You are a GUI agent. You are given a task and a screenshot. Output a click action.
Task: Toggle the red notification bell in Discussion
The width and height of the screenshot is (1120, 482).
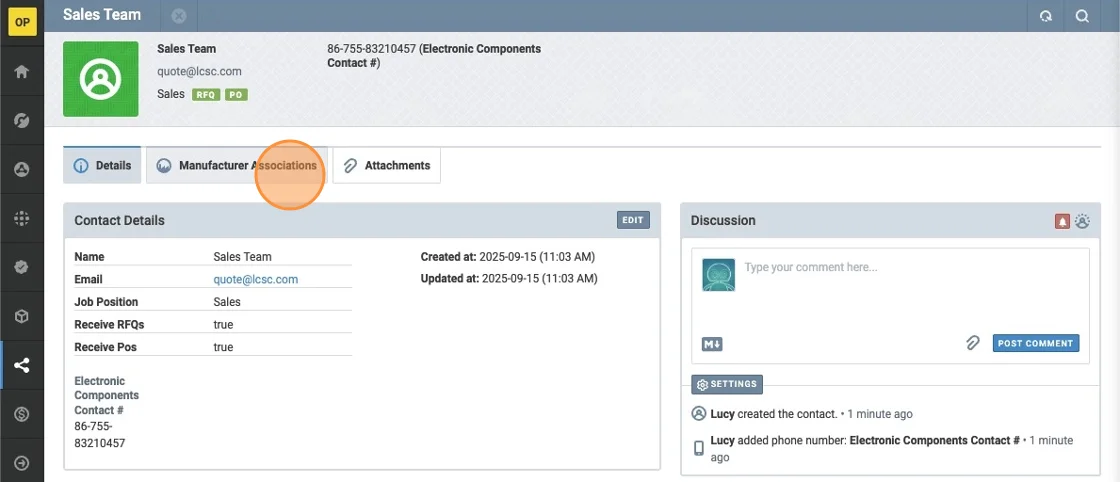pyautogui.click(x=1063, y=221)
